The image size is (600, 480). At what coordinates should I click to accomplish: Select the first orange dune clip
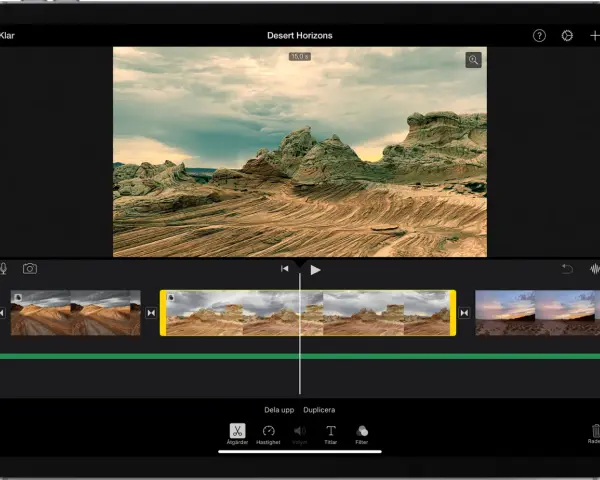[75, 313]
